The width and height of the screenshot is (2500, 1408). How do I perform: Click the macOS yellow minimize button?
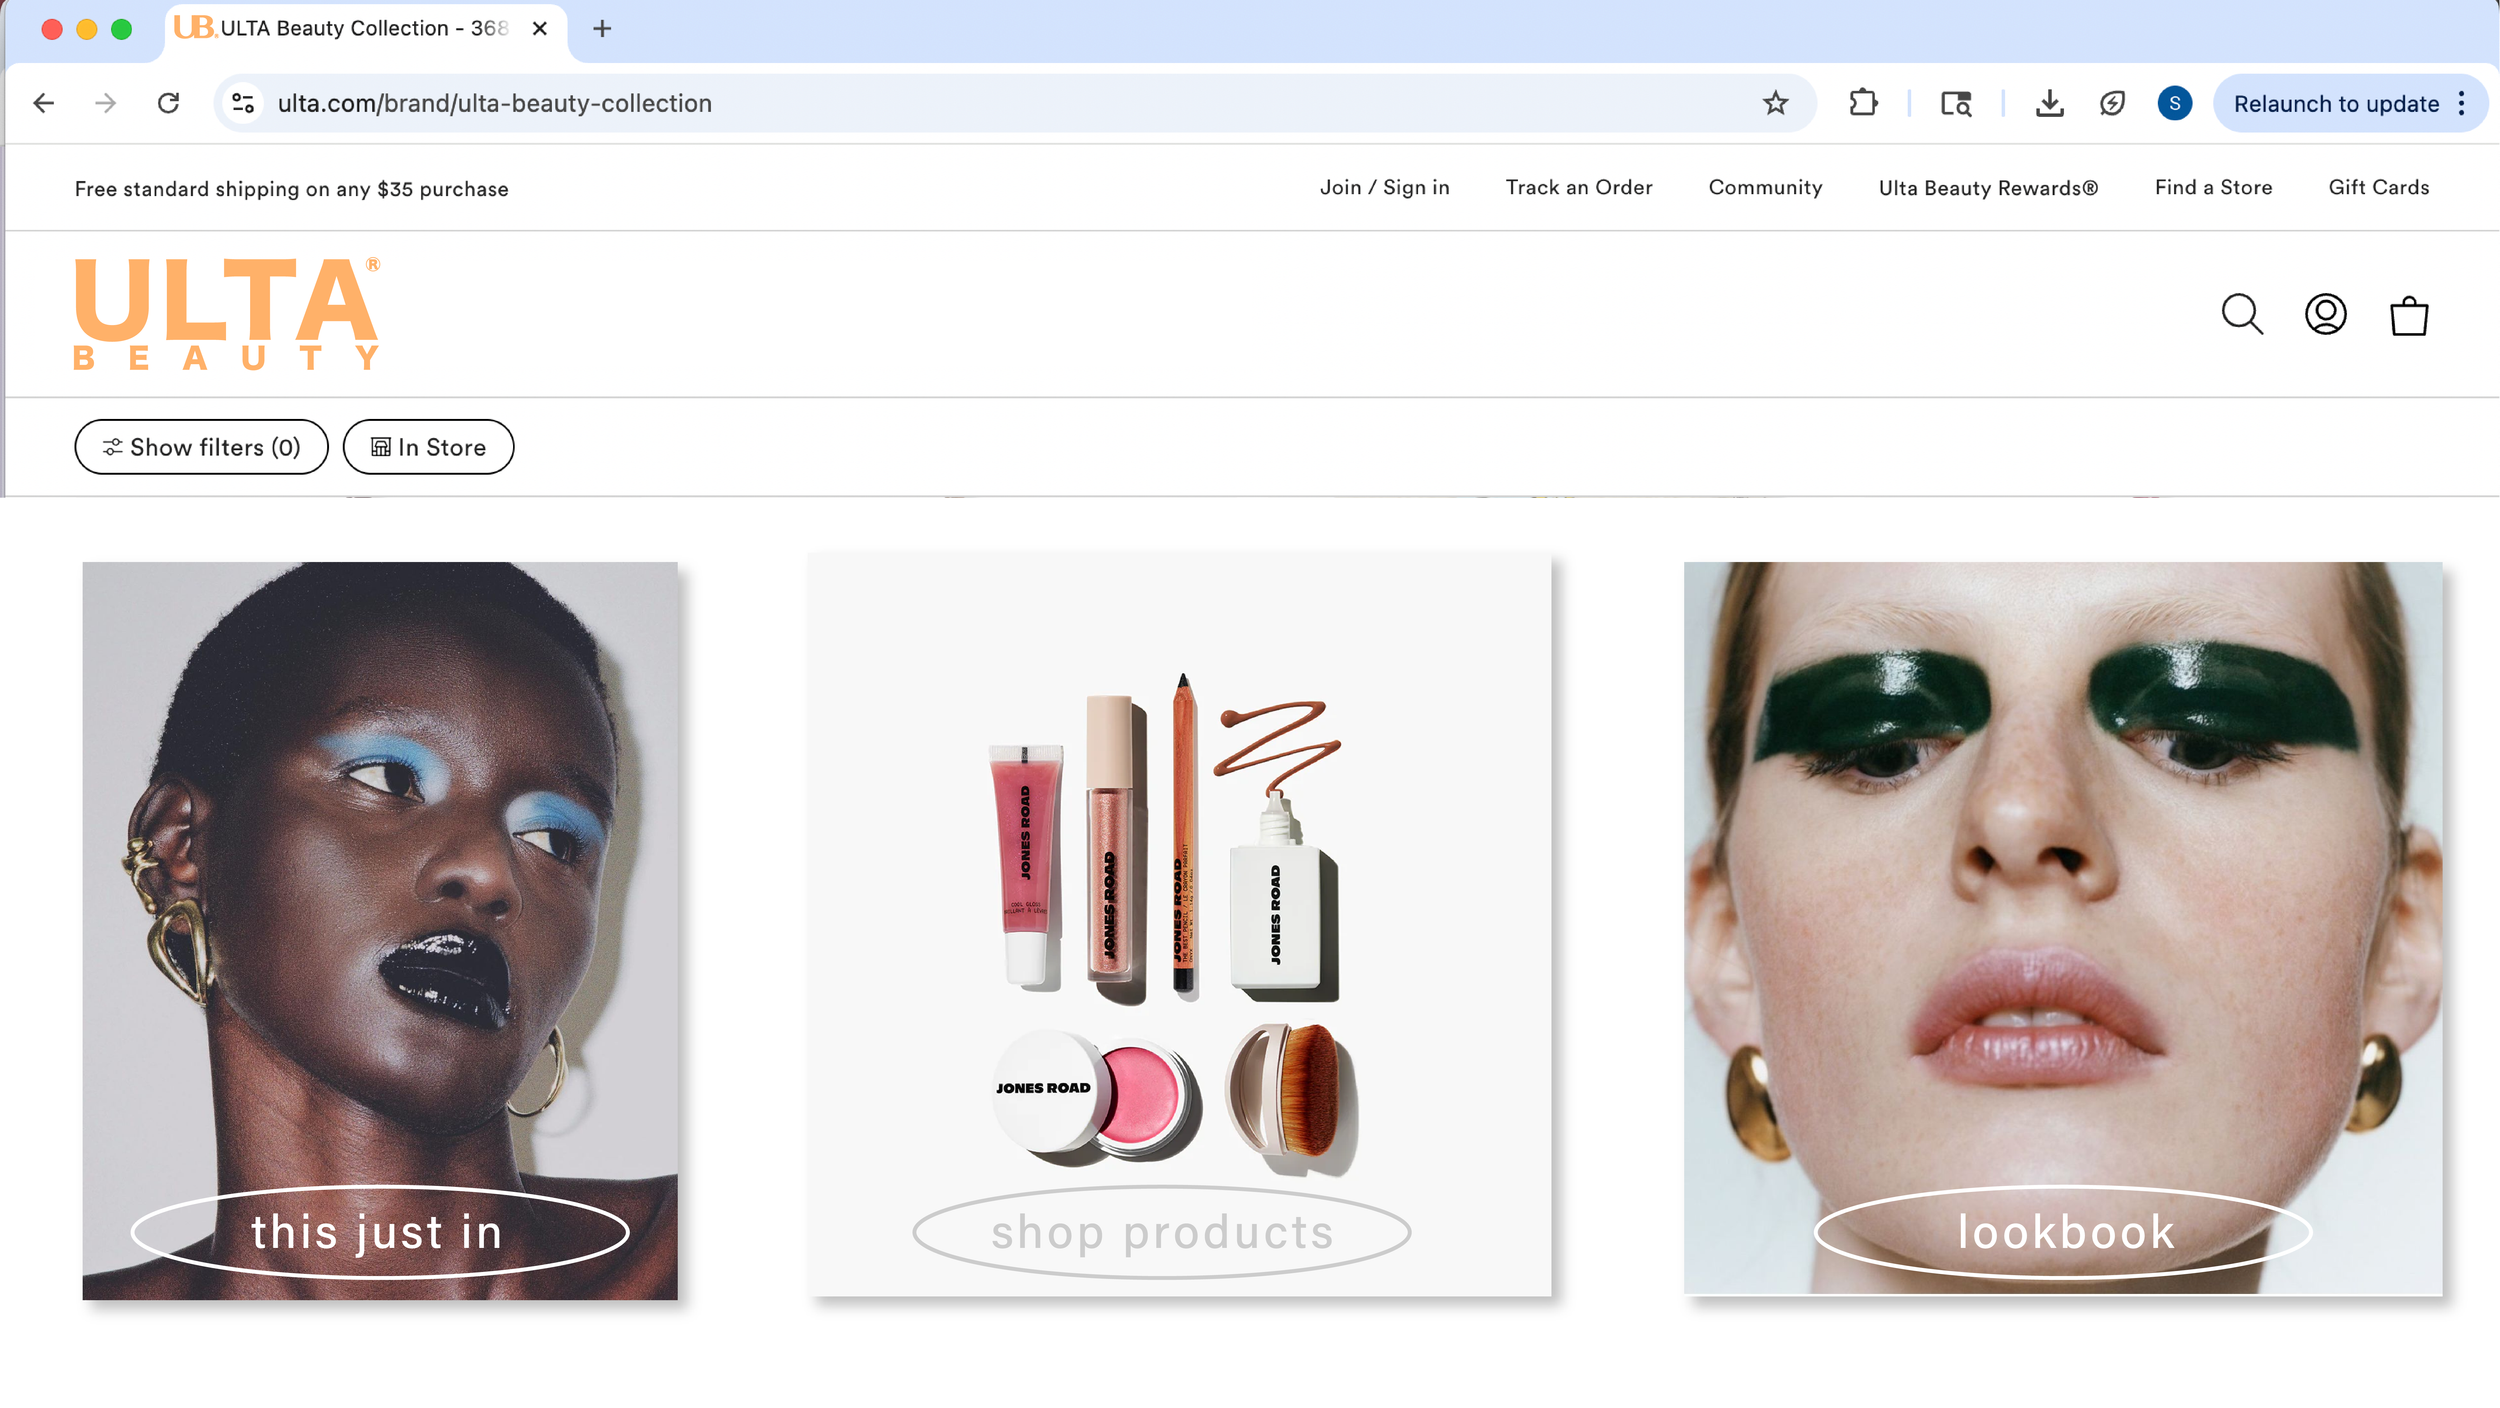pyautogui.click(x=87, y=29)
